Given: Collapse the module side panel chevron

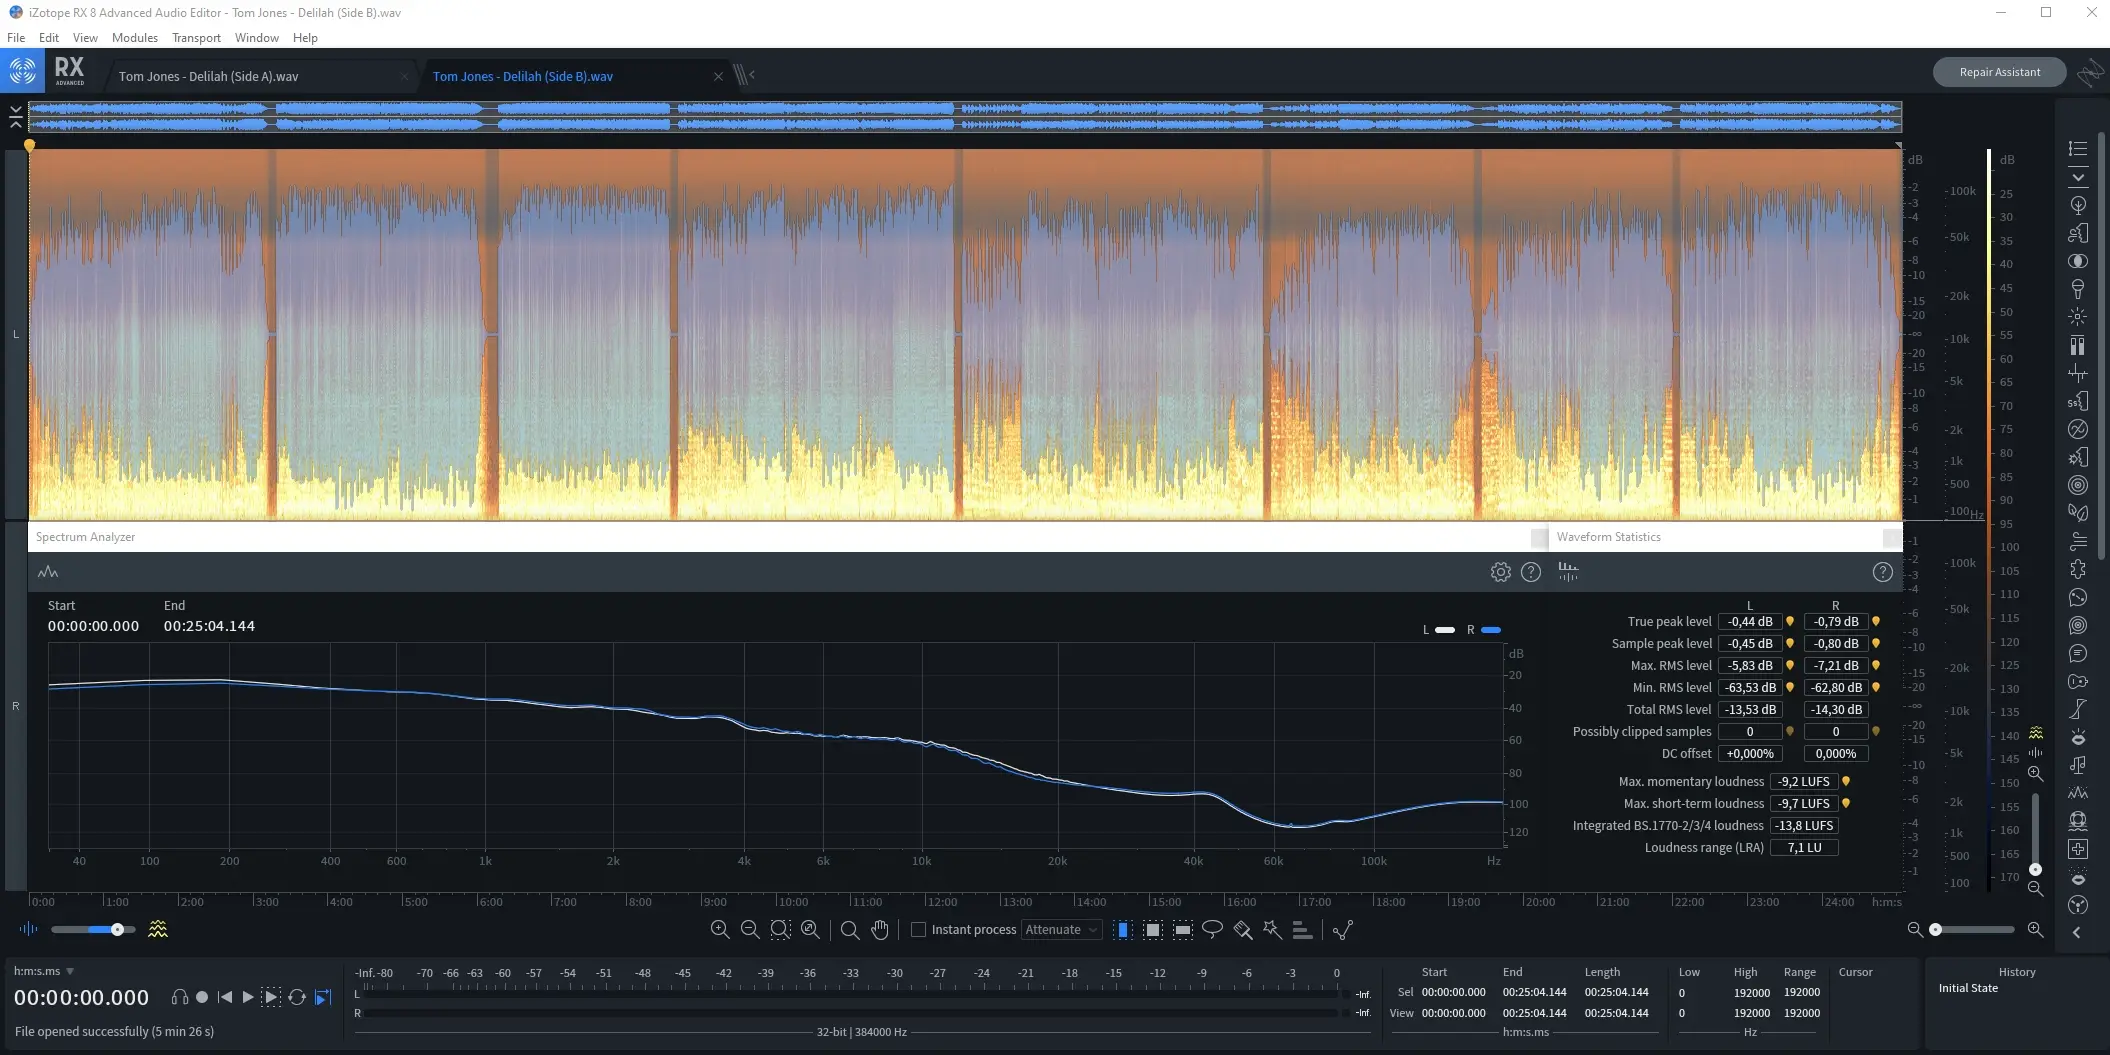Looking at the screenshot, I should coord(2077,932).
